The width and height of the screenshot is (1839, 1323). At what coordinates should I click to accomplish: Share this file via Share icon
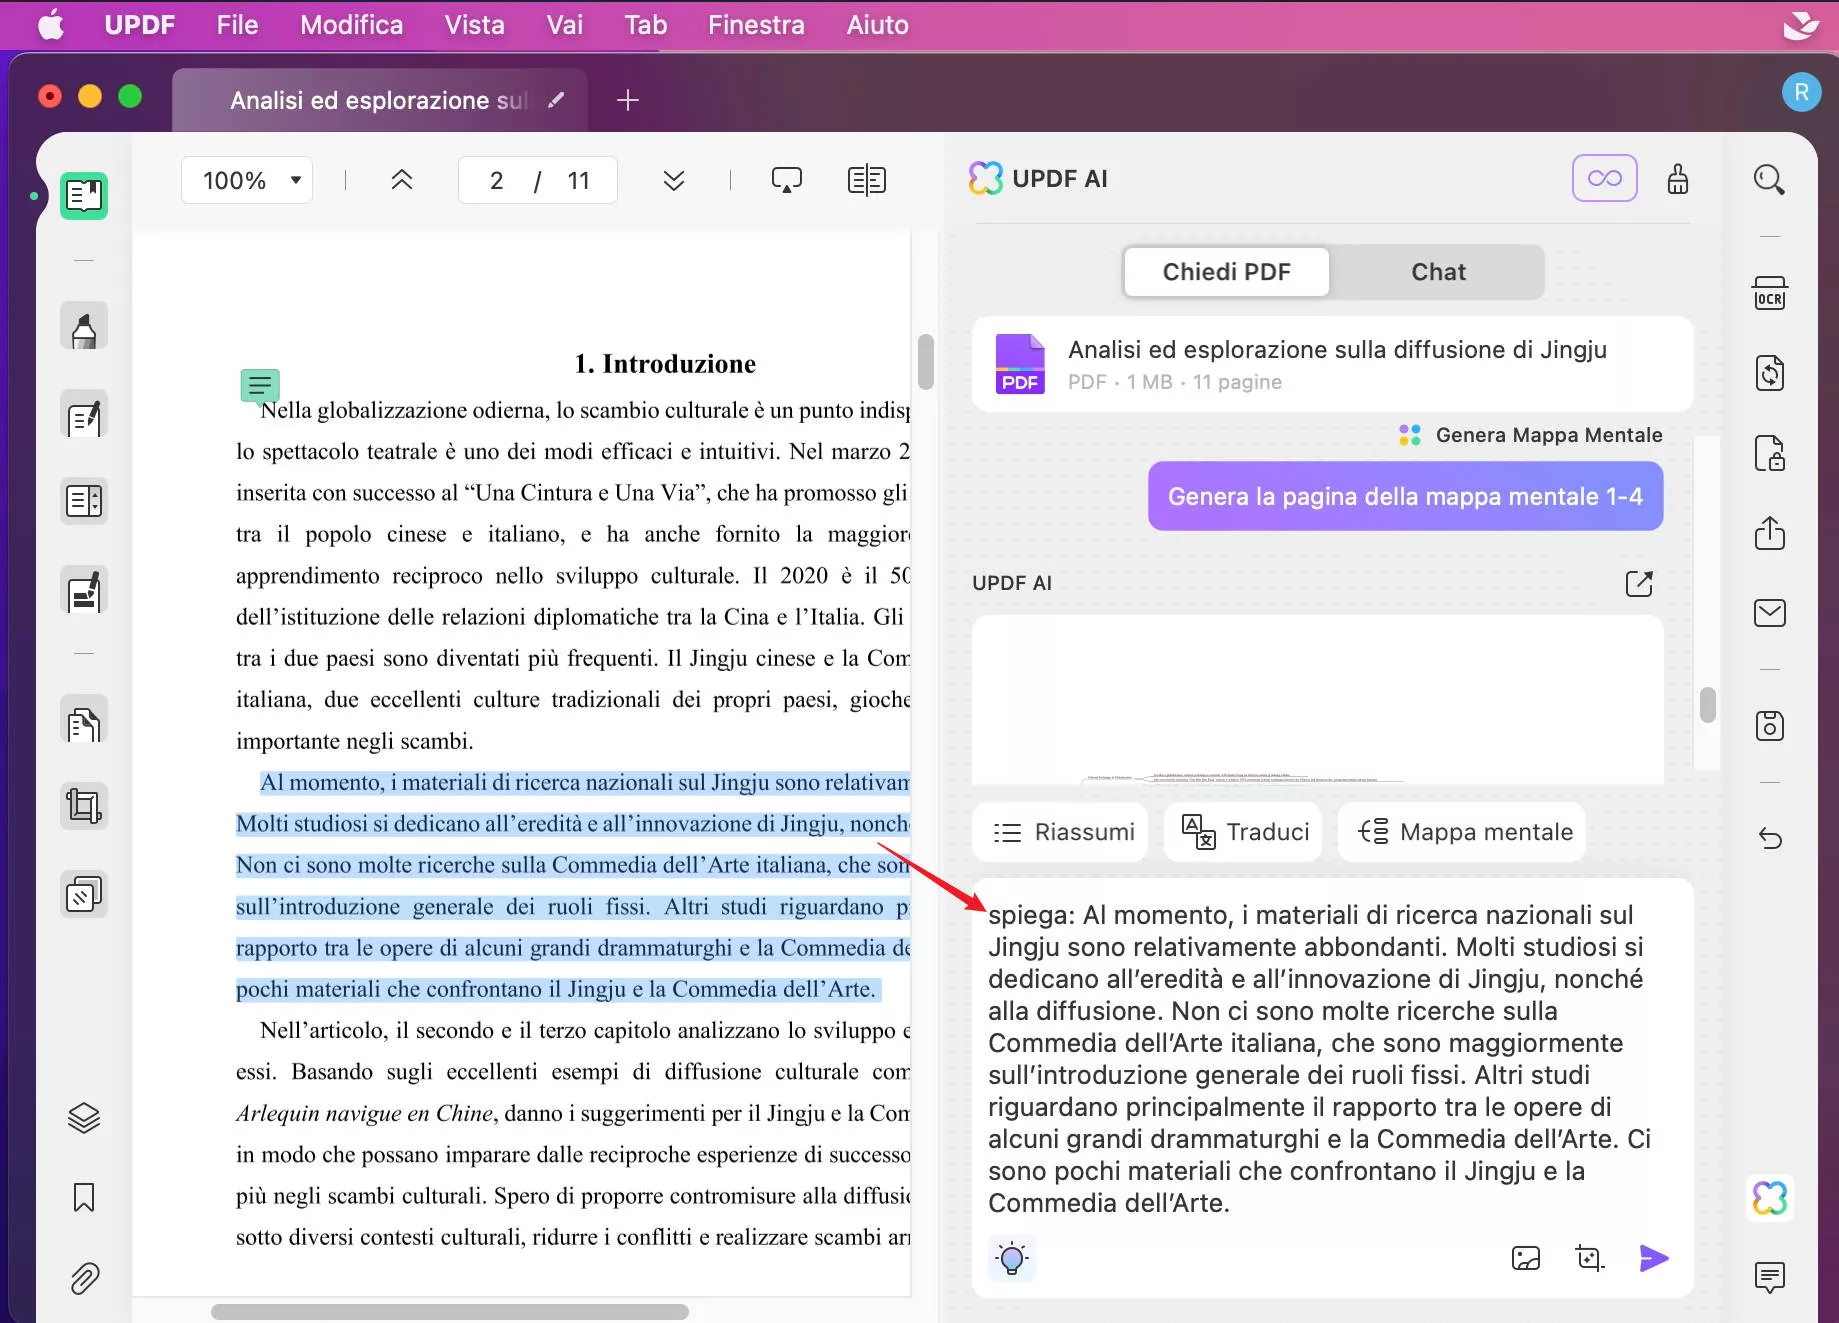point(1769,532)
